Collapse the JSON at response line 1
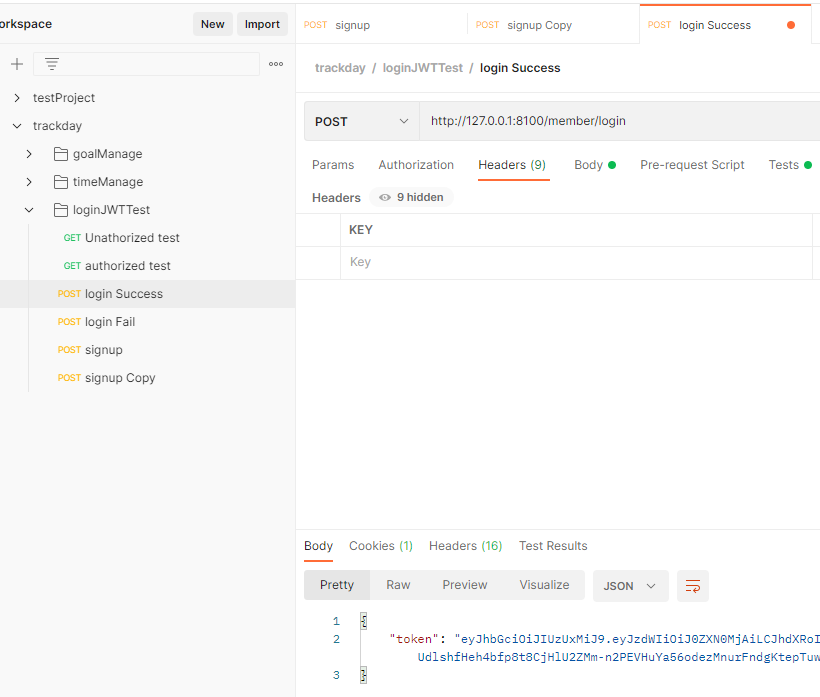Image resolution: width=820 pixels, height=697 pixels. point(363,621)
